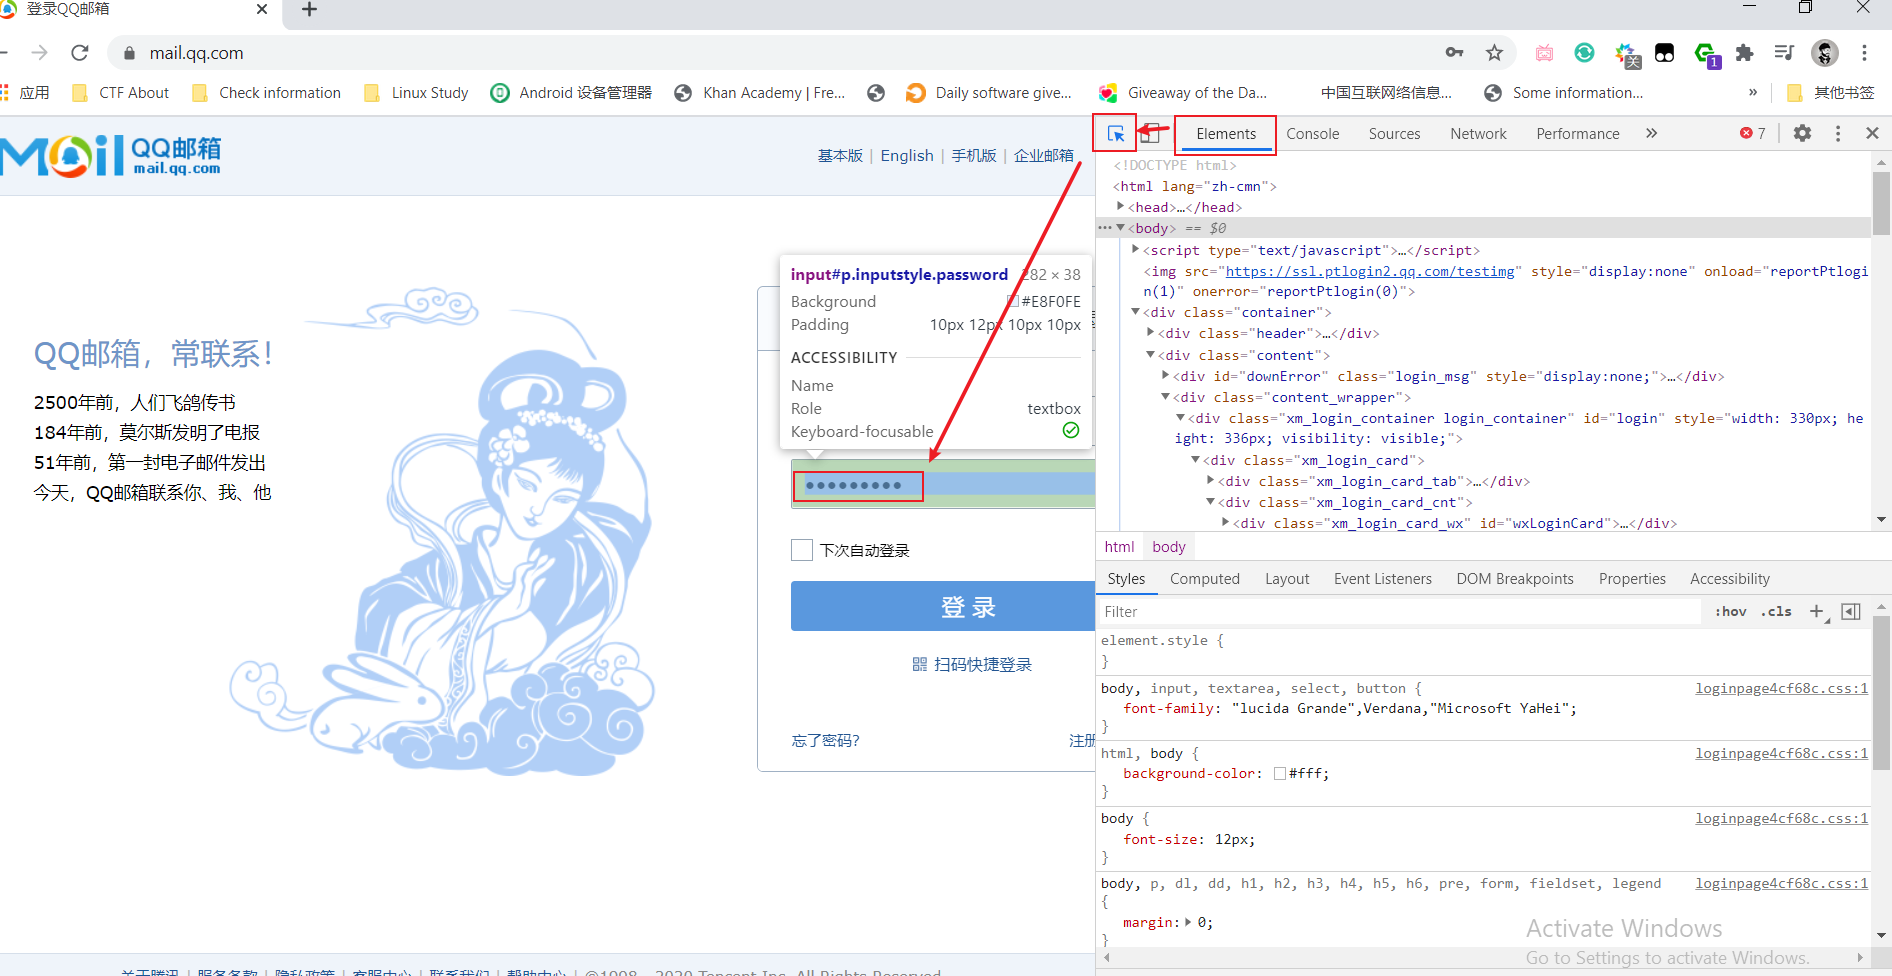Reload the mail.qq.com page
Image resolution: width=1892 pixels, height=976 pixels.
point(80,53)
